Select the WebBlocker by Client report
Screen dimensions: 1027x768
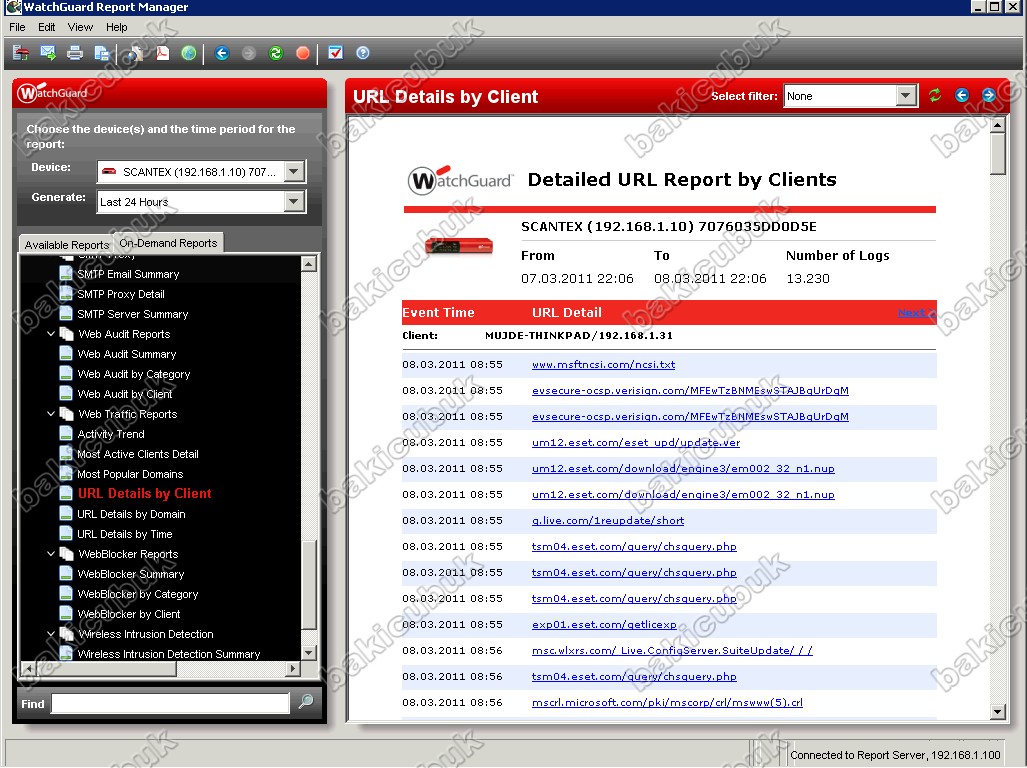129,614
